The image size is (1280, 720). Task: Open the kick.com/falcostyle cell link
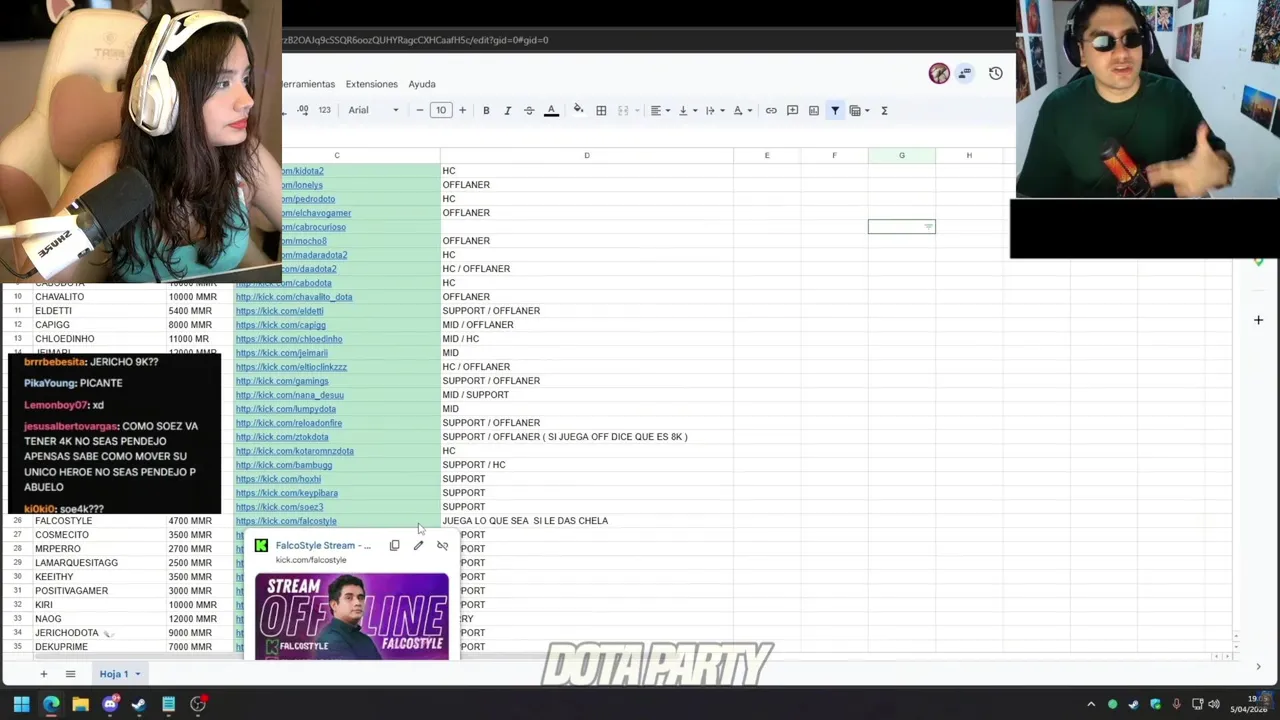(286, 521)
